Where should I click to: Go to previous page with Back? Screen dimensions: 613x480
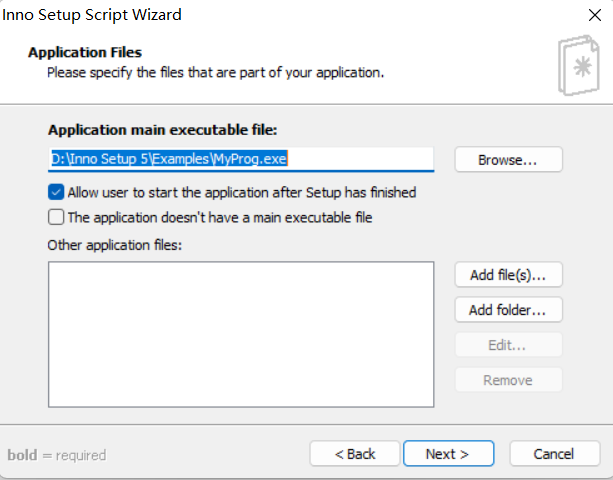[x=355, y=454]
